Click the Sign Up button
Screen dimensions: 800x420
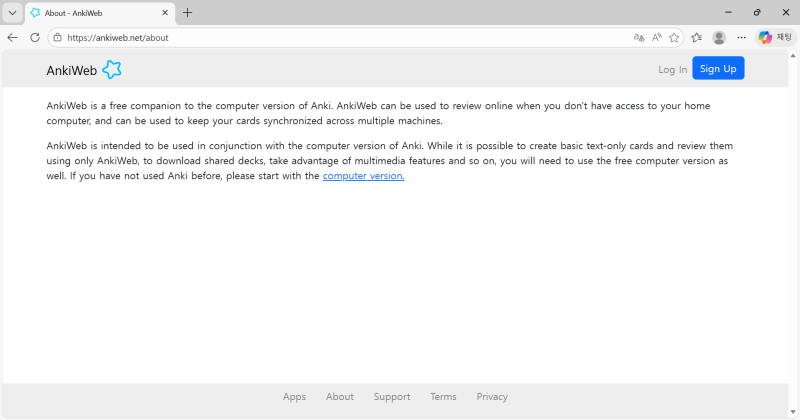click(x=718, y=68)
